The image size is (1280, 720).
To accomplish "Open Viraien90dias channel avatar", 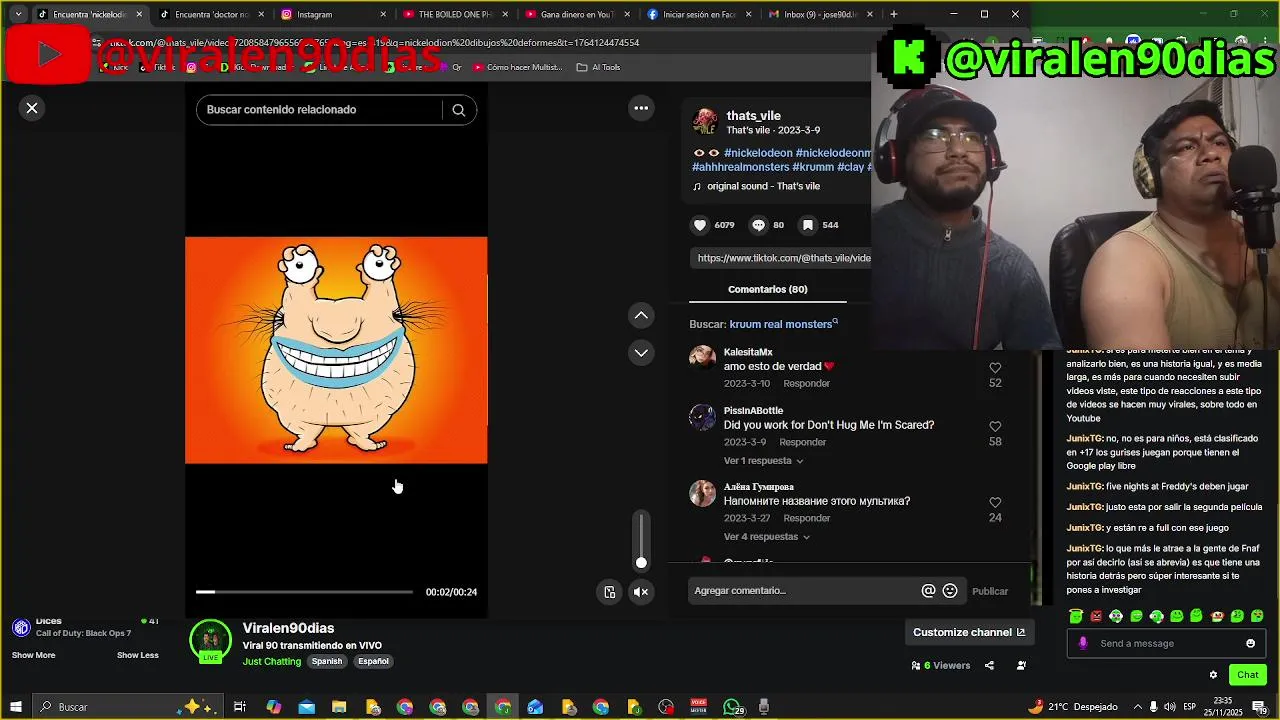I will (210, 641).
